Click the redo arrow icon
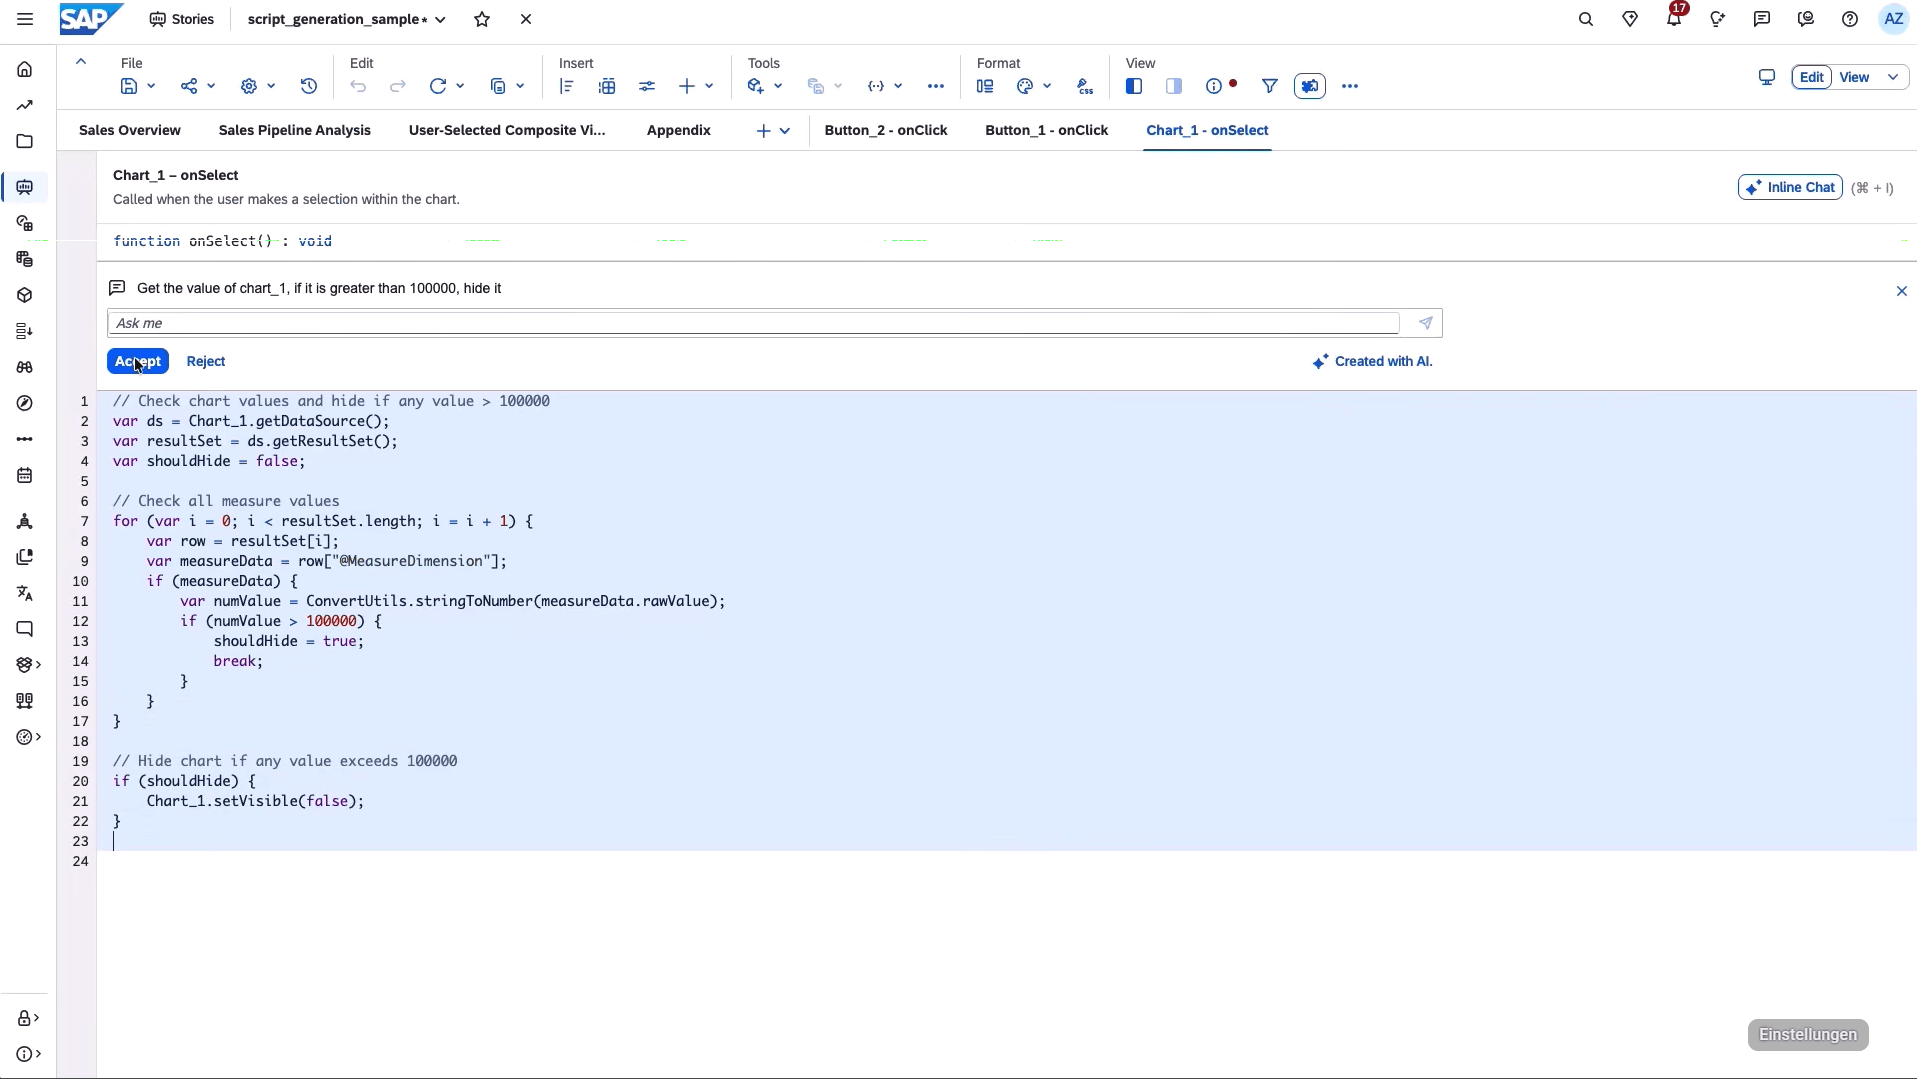Viewport: 1917px width, 1079px height. [398, 86]
